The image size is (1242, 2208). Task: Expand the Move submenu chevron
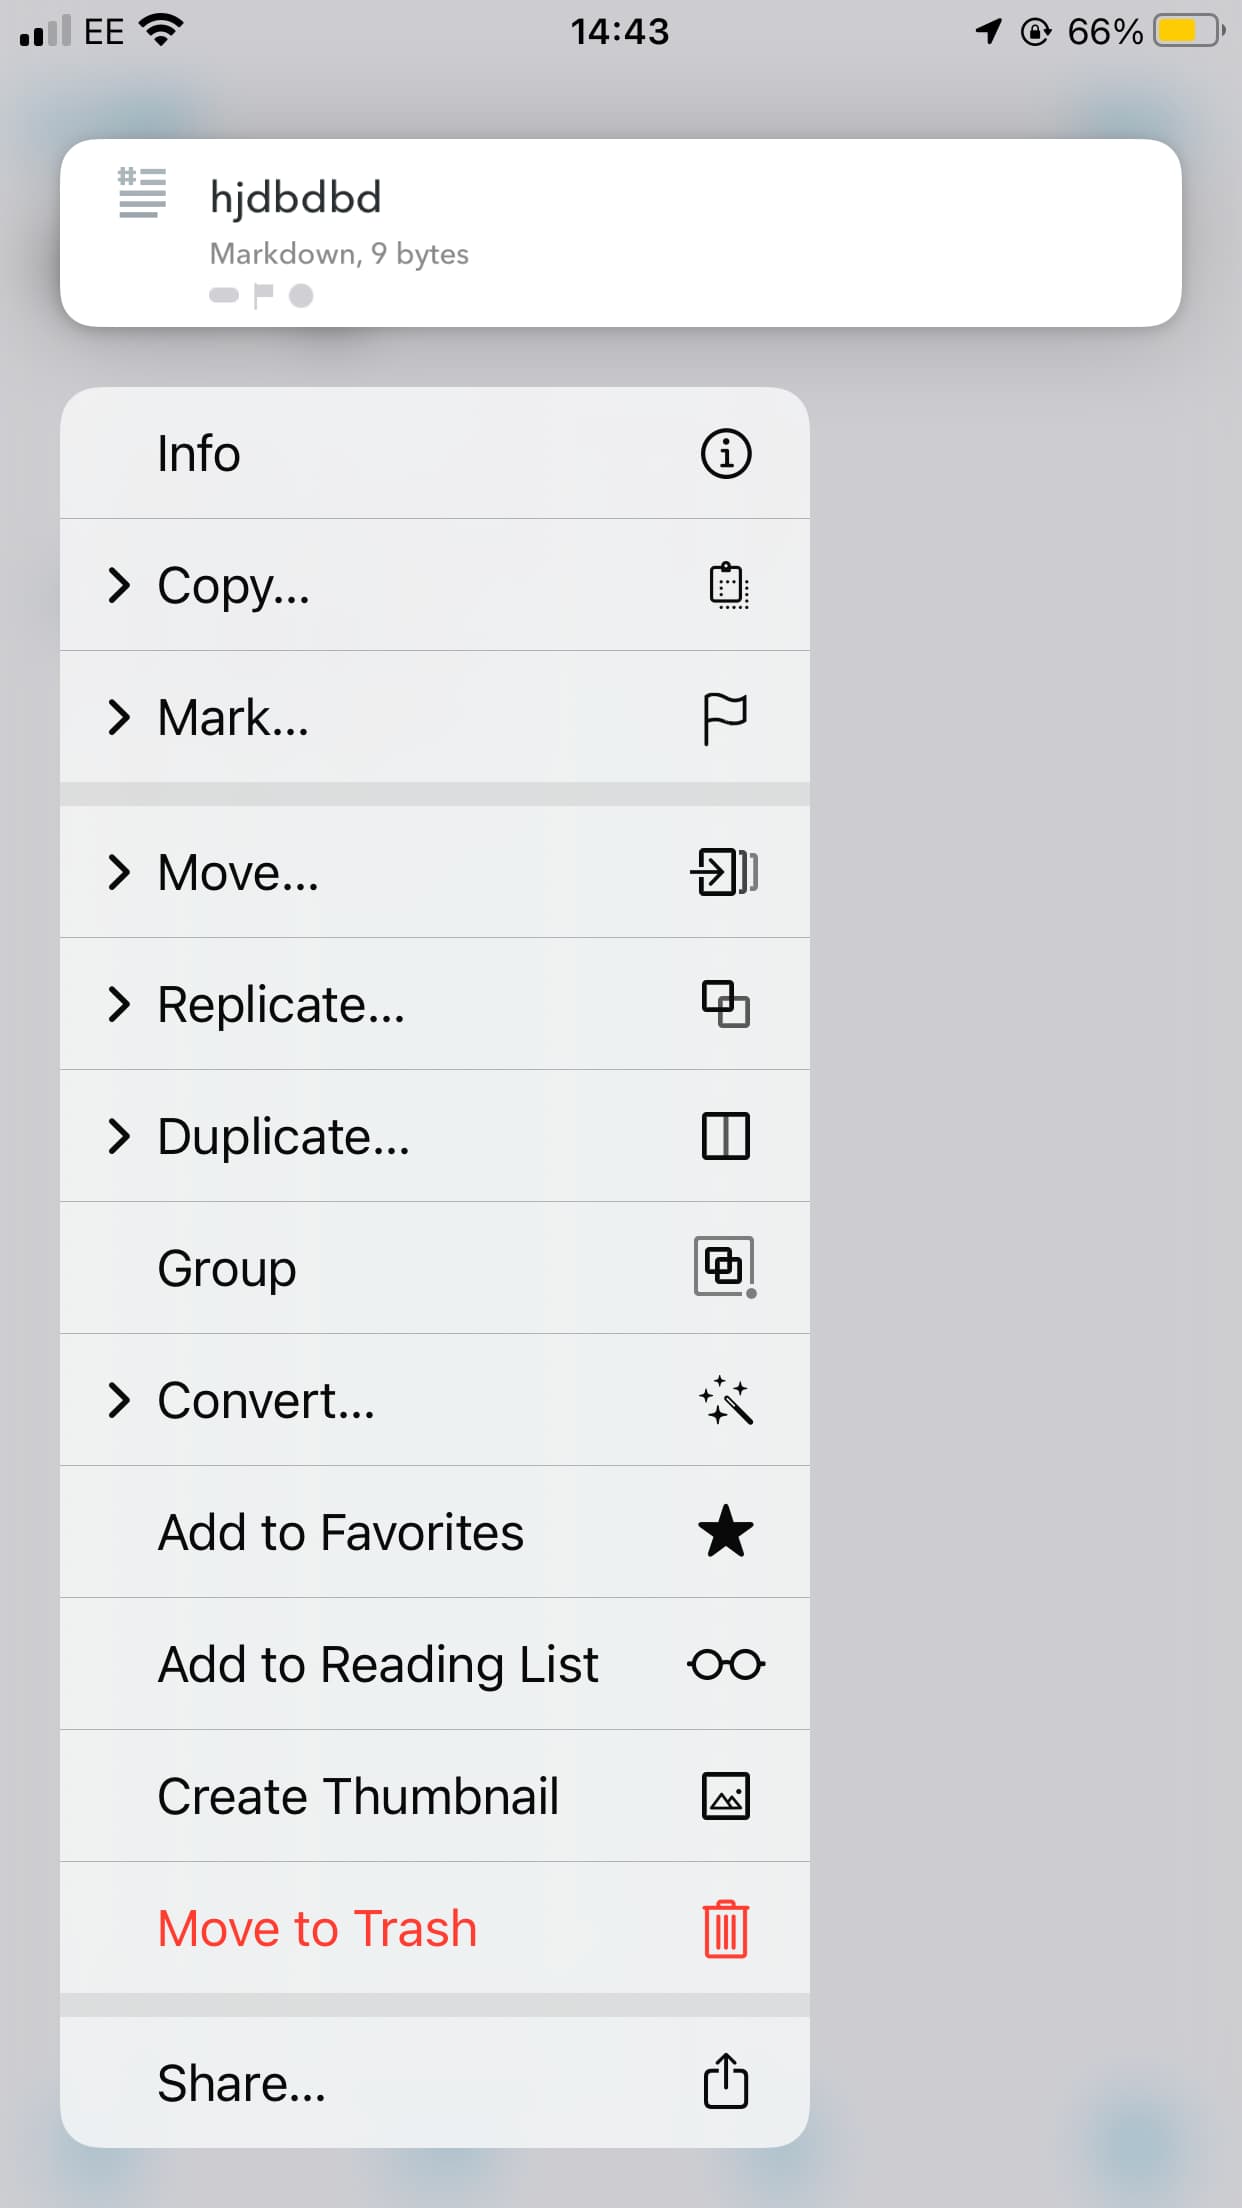[x=119, y=872]
